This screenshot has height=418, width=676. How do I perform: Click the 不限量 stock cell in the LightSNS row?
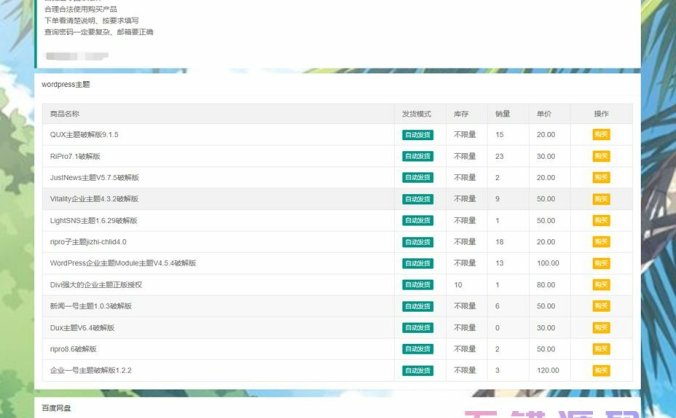coord(465,220)
